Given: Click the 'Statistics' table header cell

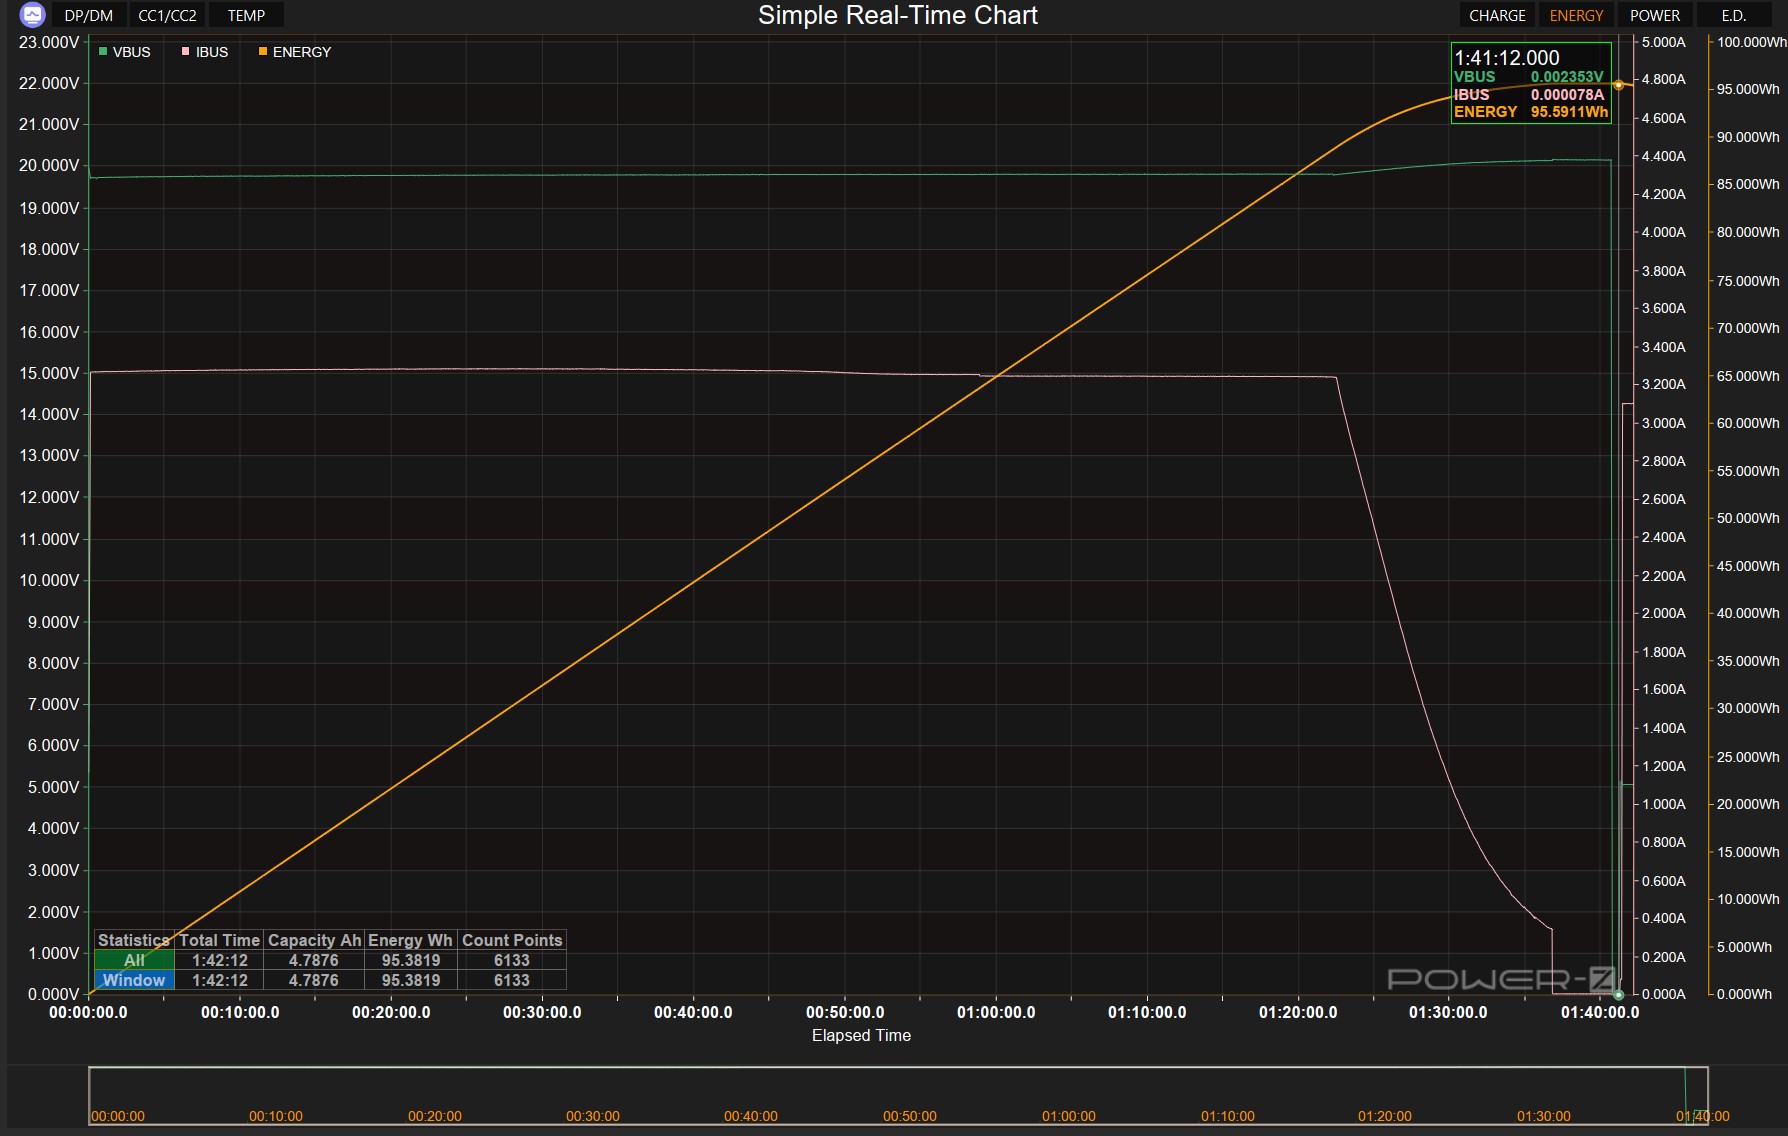Looking at the screenshot, I should (134, 940).
